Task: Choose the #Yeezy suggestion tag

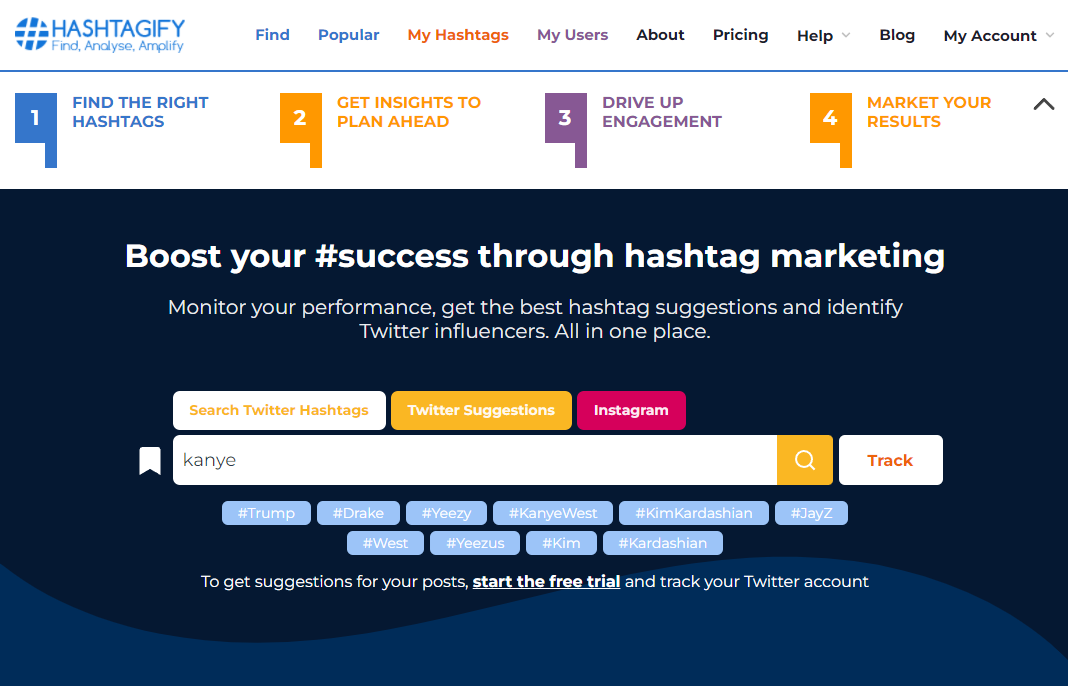Action: tap(446, 513)
